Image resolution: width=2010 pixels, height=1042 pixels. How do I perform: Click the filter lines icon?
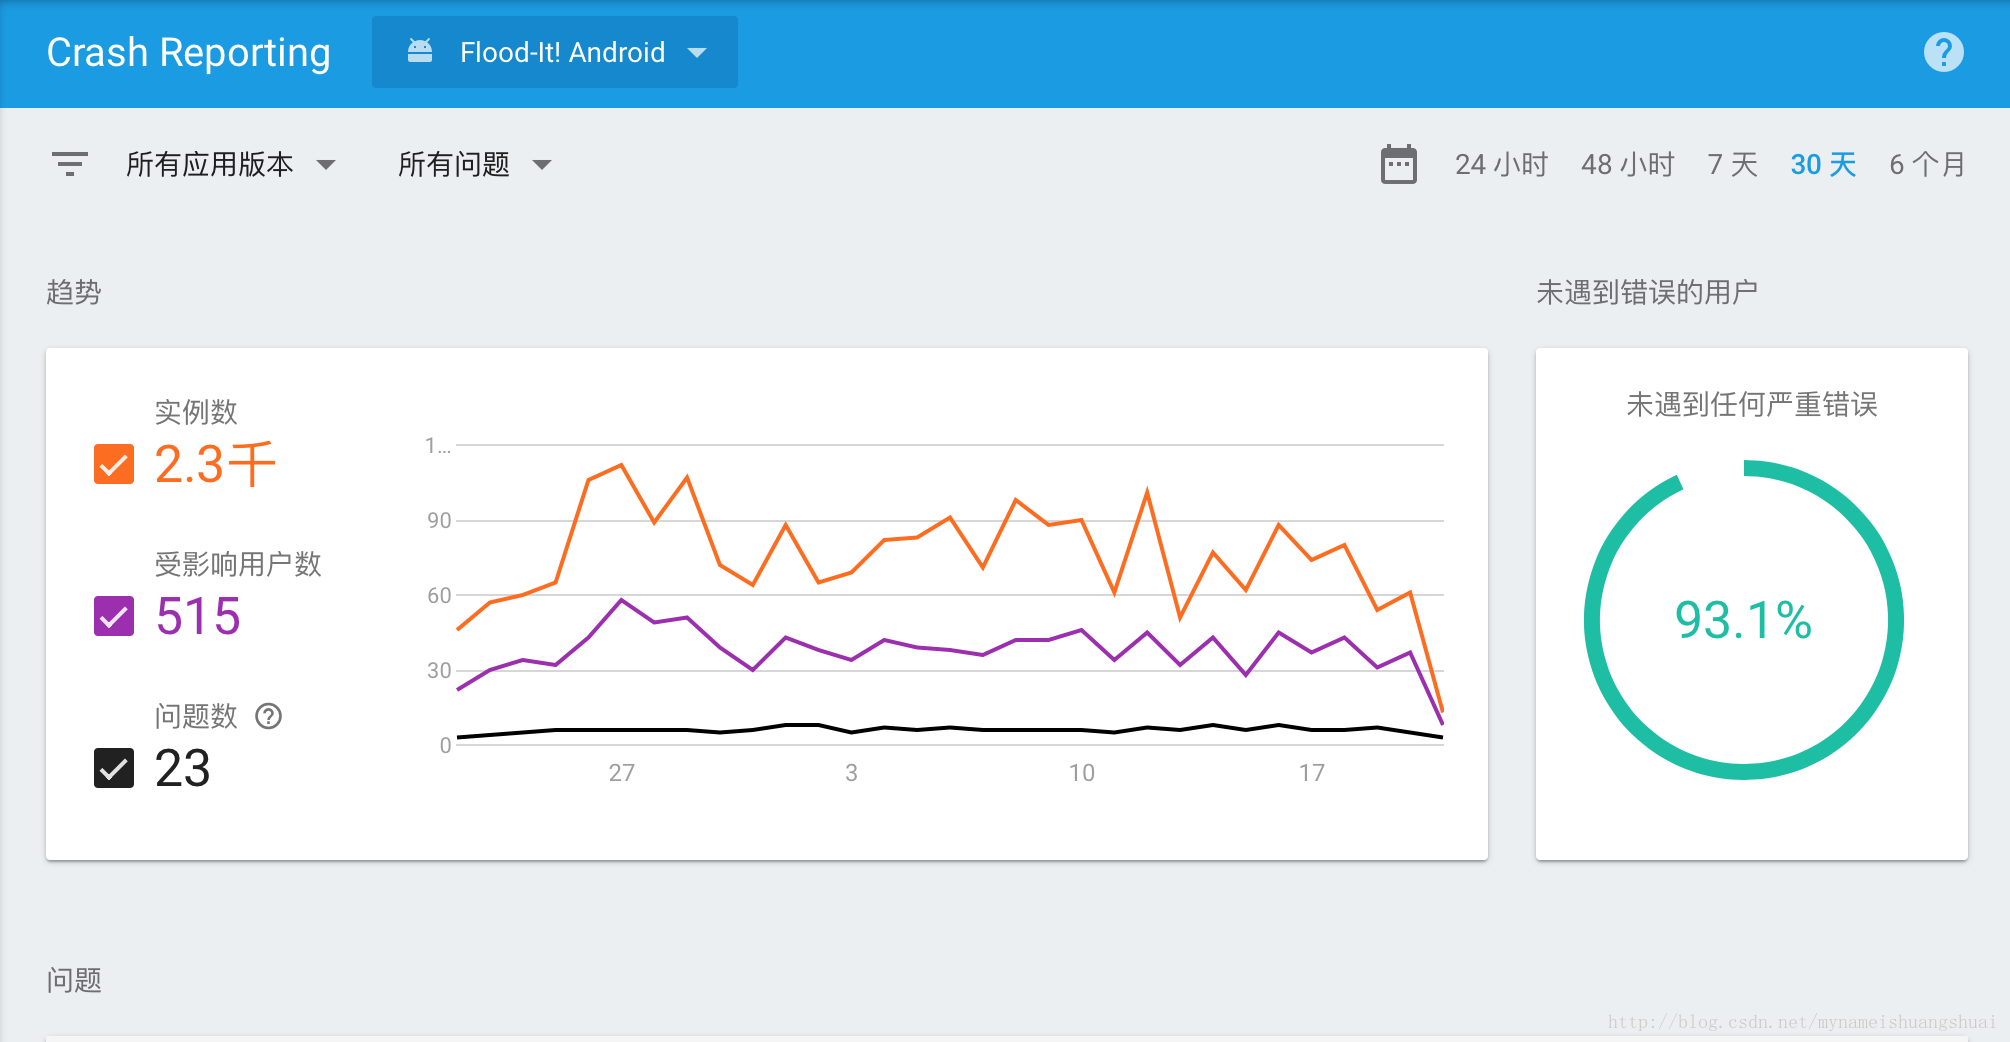tap(70, 164)
